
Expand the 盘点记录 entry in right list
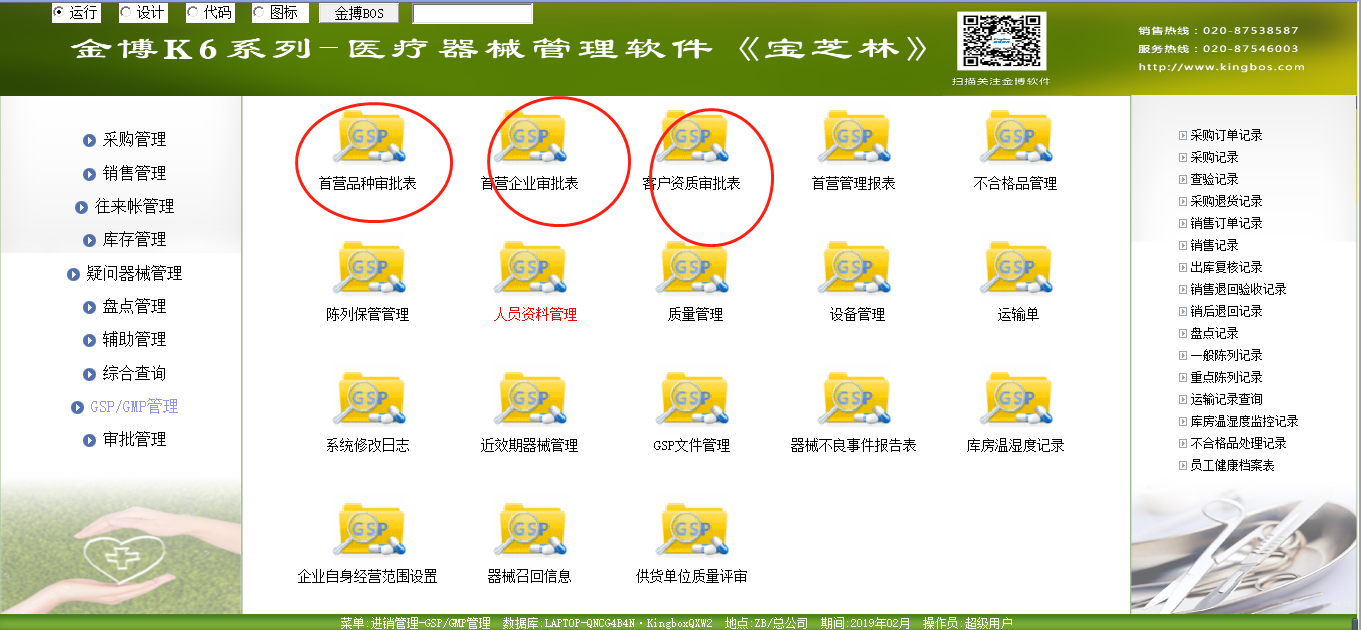point(1183,333)
